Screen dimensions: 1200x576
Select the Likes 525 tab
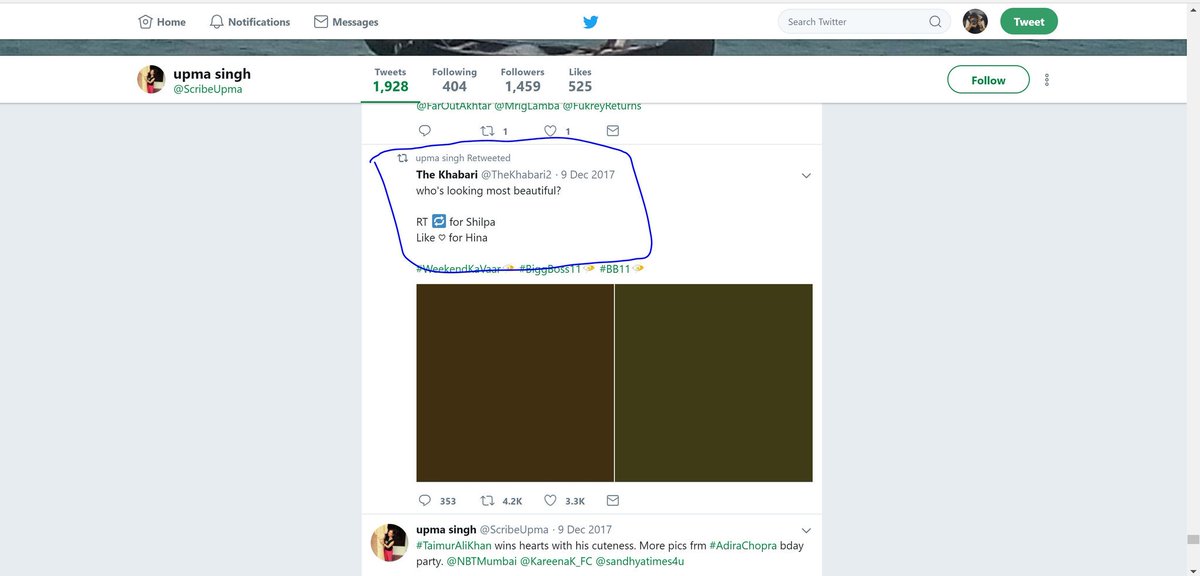click(580, 80)
